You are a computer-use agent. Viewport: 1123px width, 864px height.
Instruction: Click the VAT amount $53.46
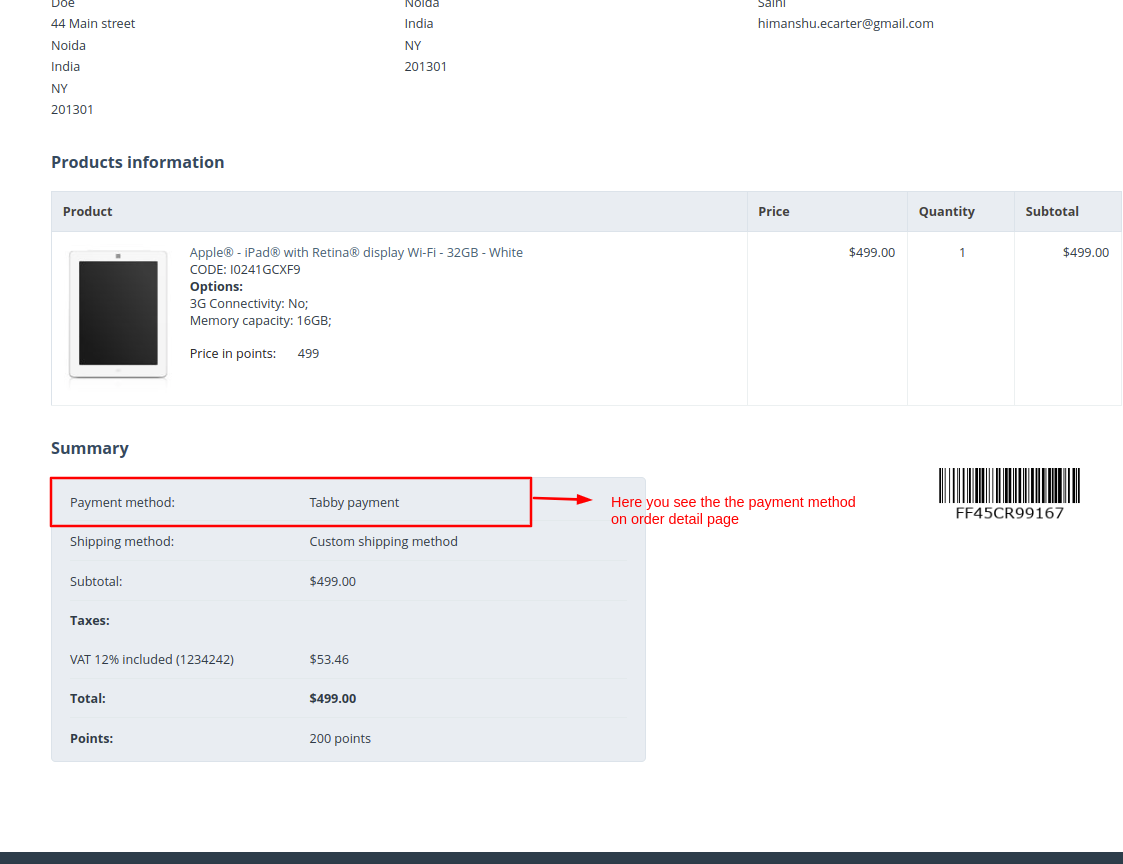pyautogui.click(x=329, y=659)
